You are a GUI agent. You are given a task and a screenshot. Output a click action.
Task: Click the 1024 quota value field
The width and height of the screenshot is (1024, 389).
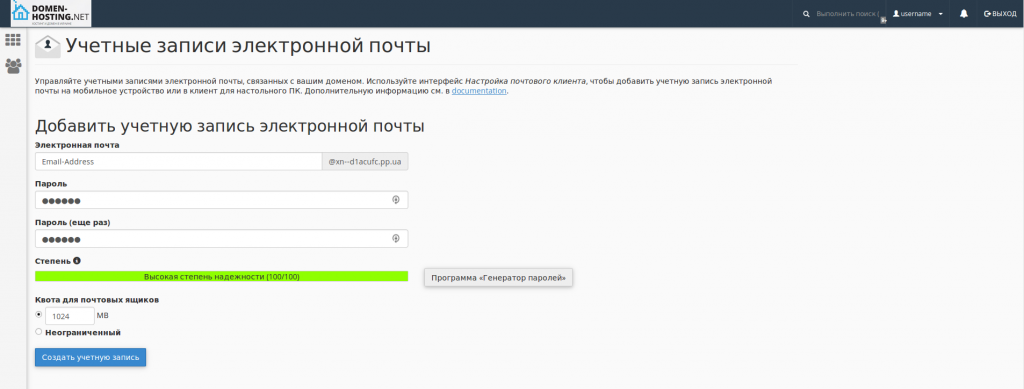70,316
